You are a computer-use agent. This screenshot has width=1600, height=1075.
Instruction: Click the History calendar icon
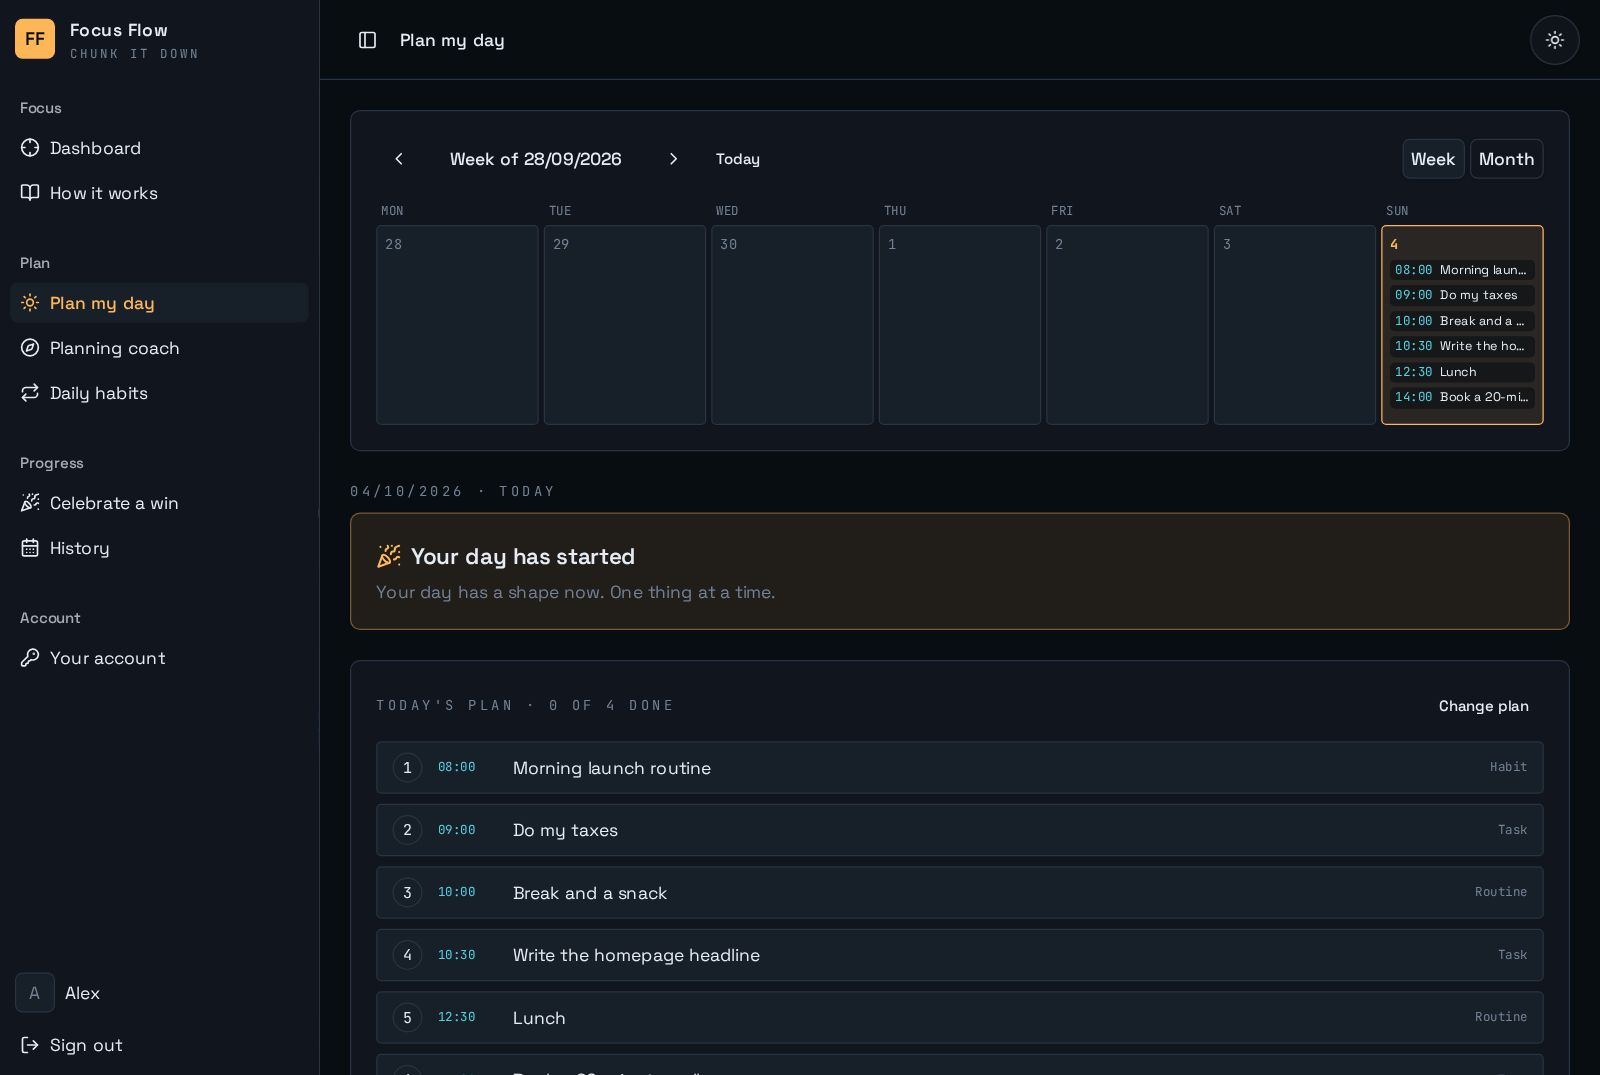pyautogui.click(x=30, y=548)
